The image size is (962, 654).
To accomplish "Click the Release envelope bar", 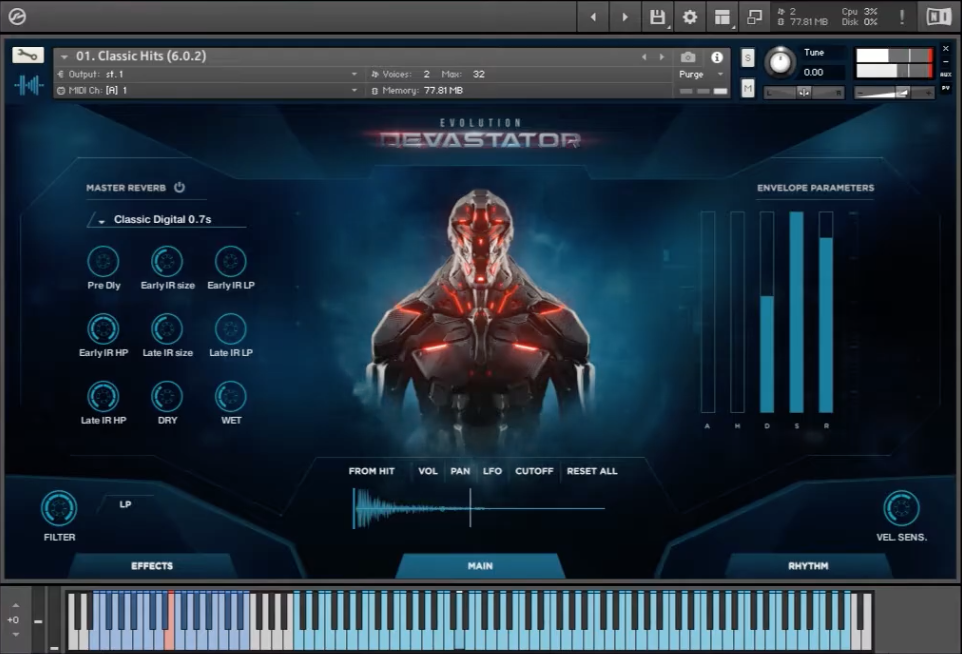I will tap(826, 312).
